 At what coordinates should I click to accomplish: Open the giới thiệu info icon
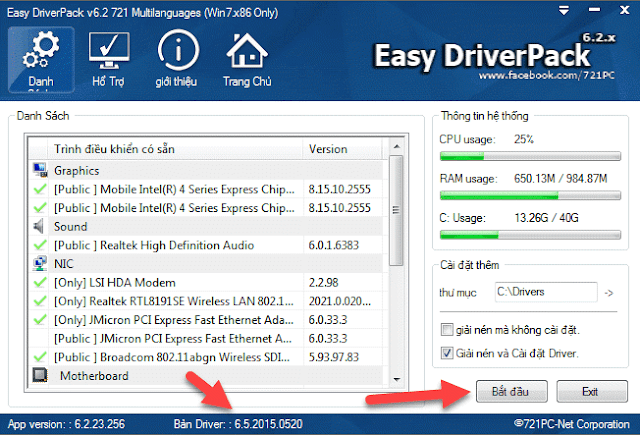point(178,60)
